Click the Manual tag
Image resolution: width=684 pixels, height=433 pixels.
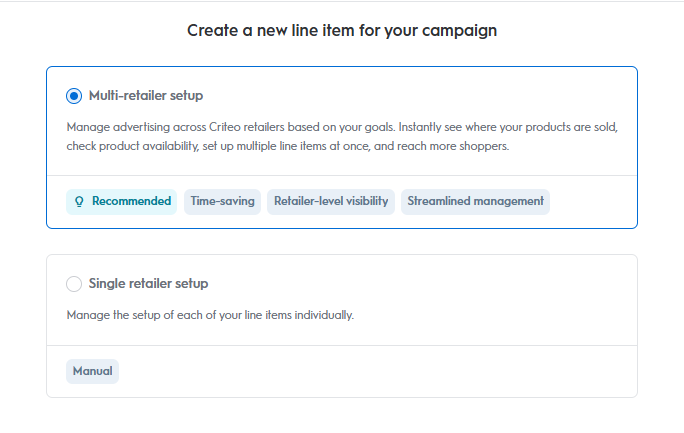92,371
